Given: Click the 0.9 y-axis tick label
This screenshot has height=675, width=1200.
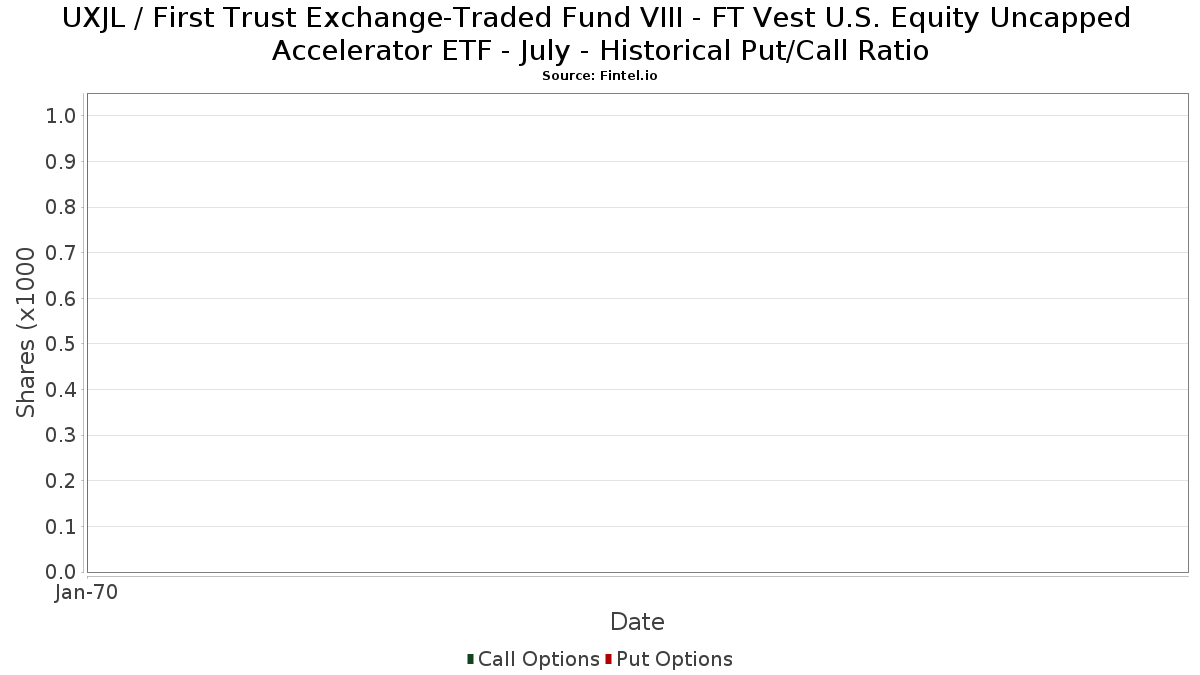Looking at the screenshot, I should (x=61, y=162).
